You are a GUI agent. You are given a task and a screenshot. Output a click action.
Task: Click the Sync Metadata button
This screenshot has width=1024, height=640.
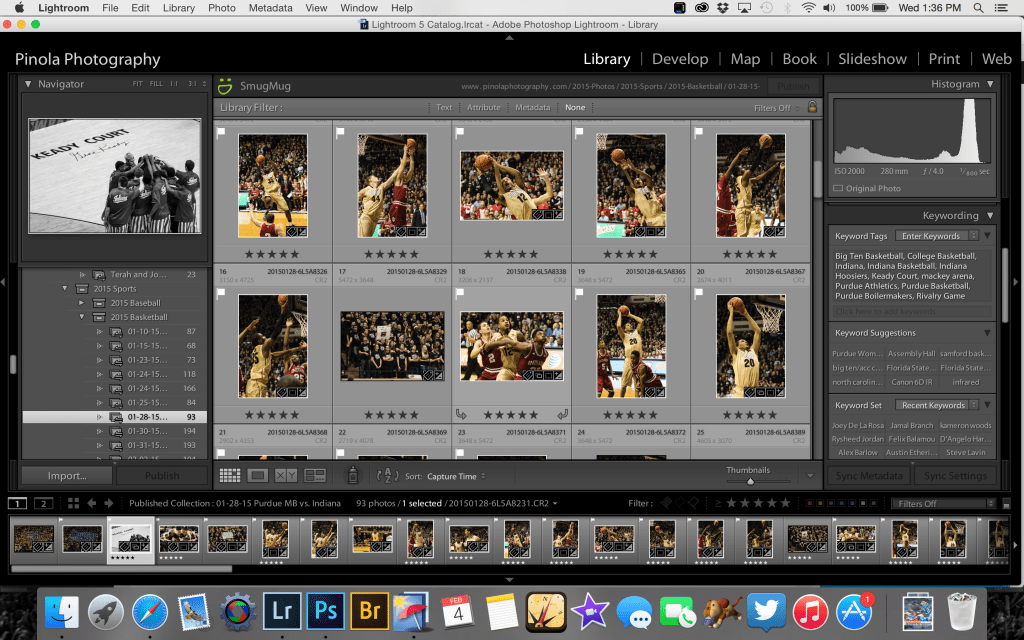[x=870, y=476]
